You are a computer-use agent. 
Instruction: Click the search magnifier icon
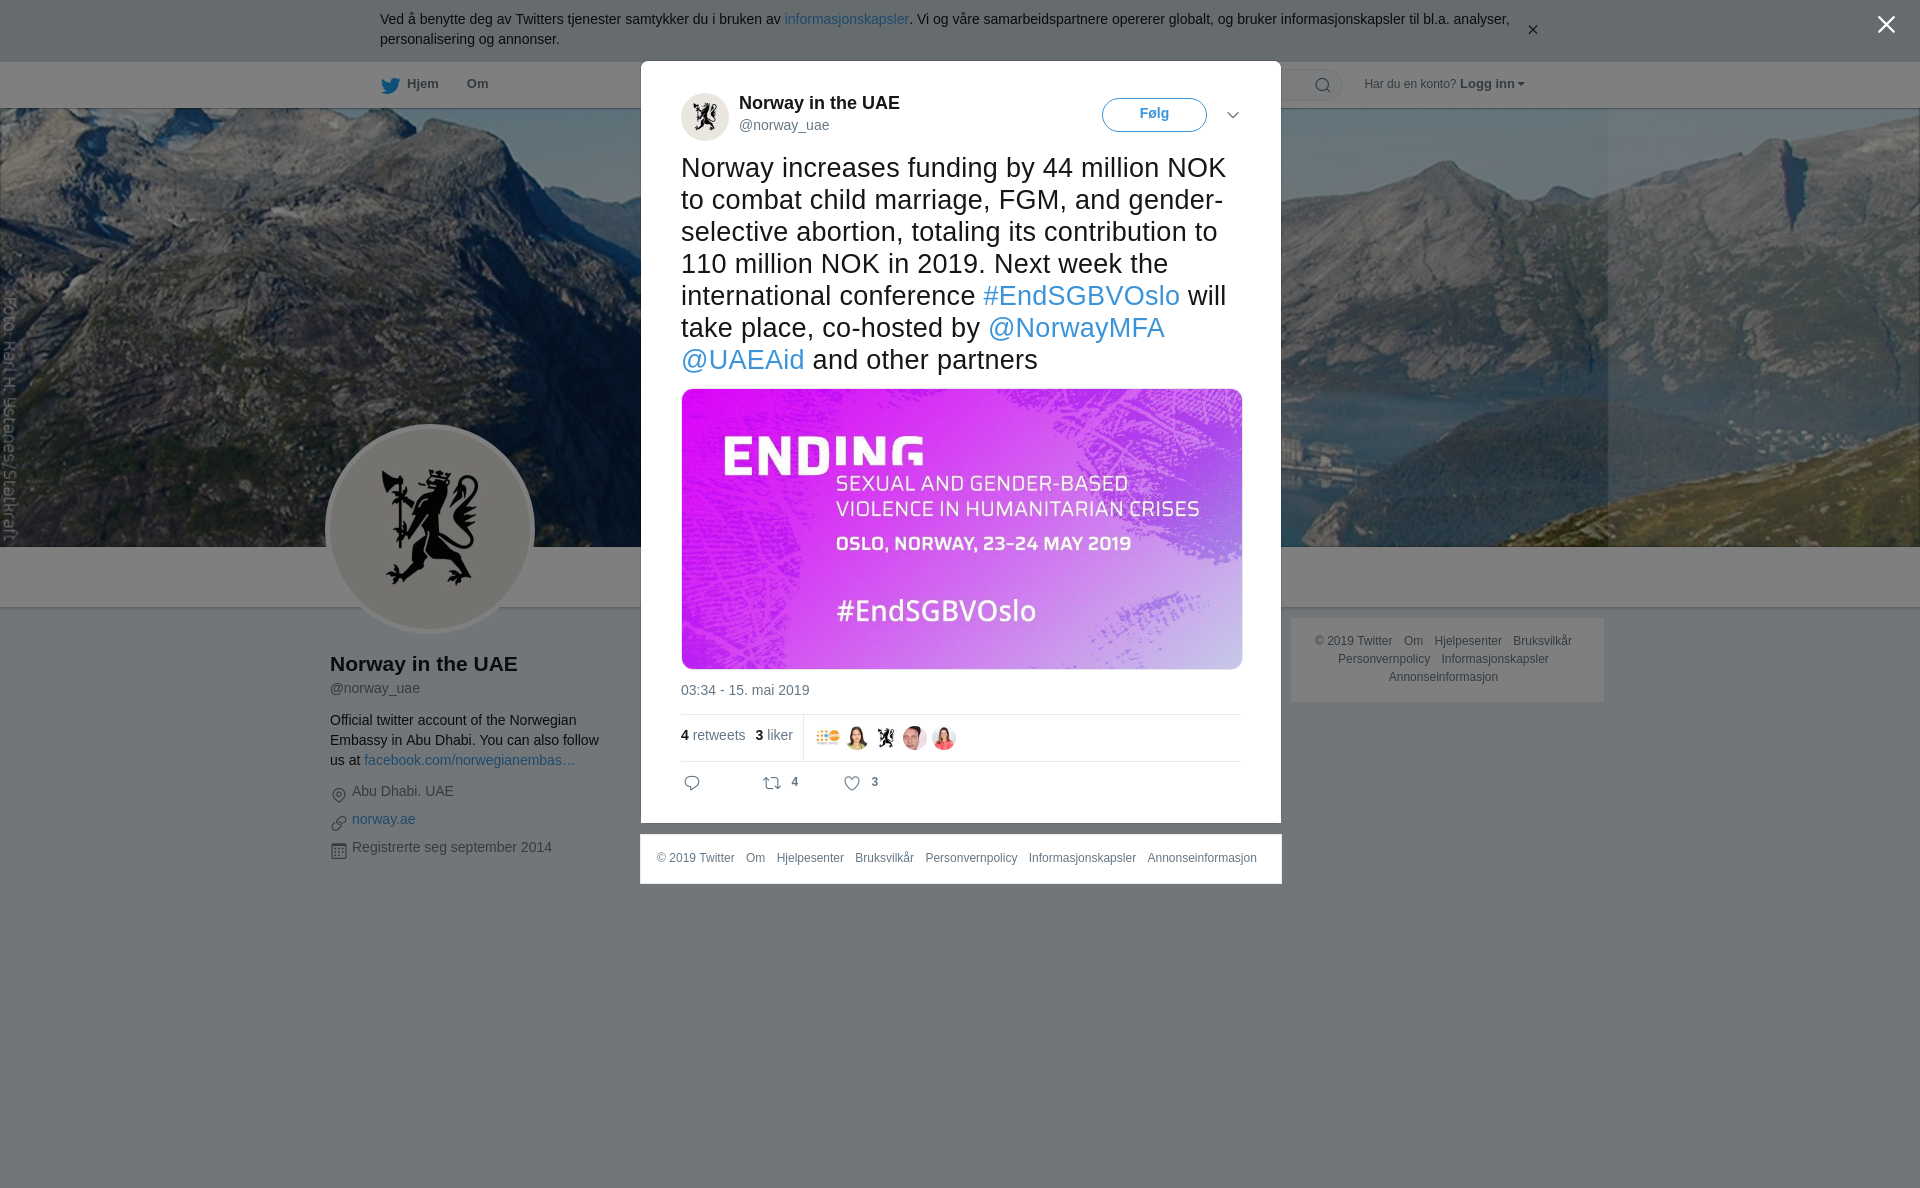[1323, 85]
